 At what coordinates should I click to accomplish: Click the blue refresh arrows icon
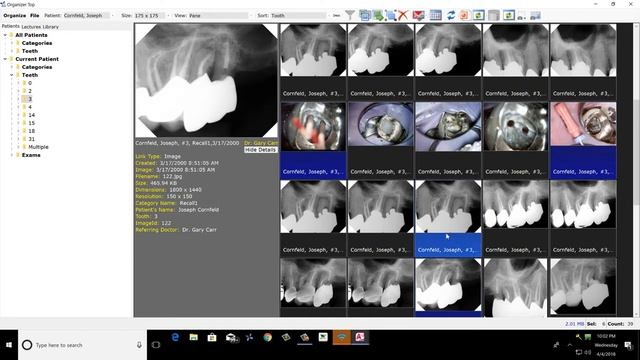tap(451, 16)
